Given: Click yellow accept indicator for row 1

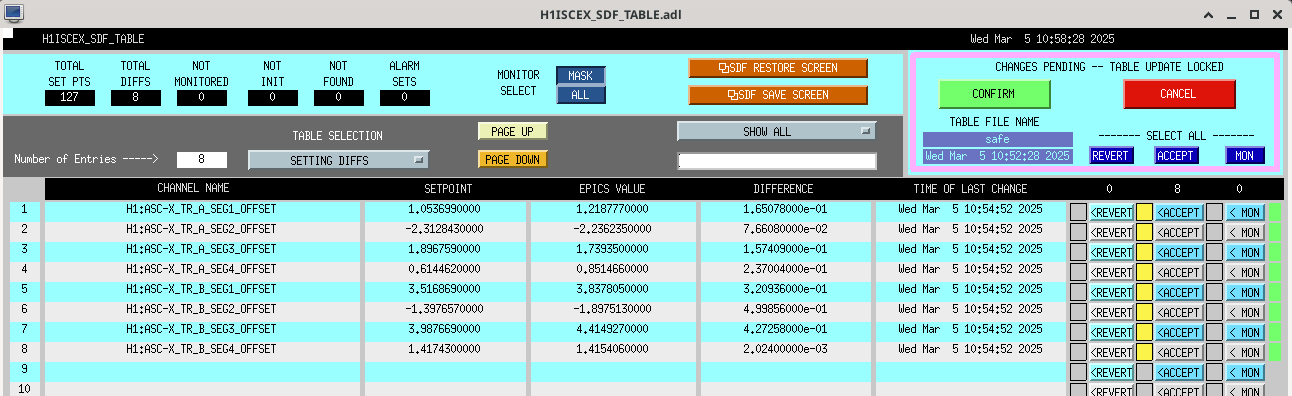Looking at the screenshot, I should point(1145,211).
